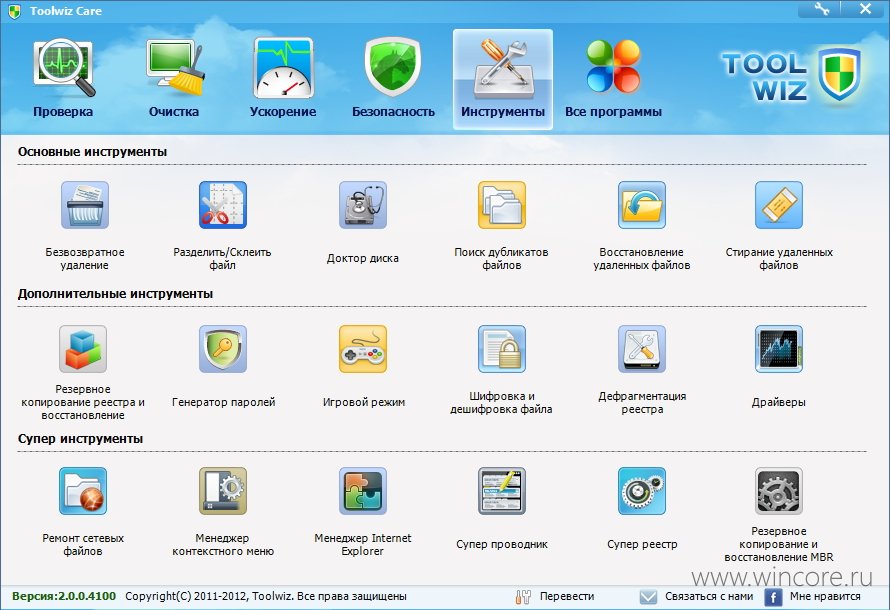Open the Безопасность tab
The height and width of the screenshot is (610, 890).
click(x=393, y=78)
